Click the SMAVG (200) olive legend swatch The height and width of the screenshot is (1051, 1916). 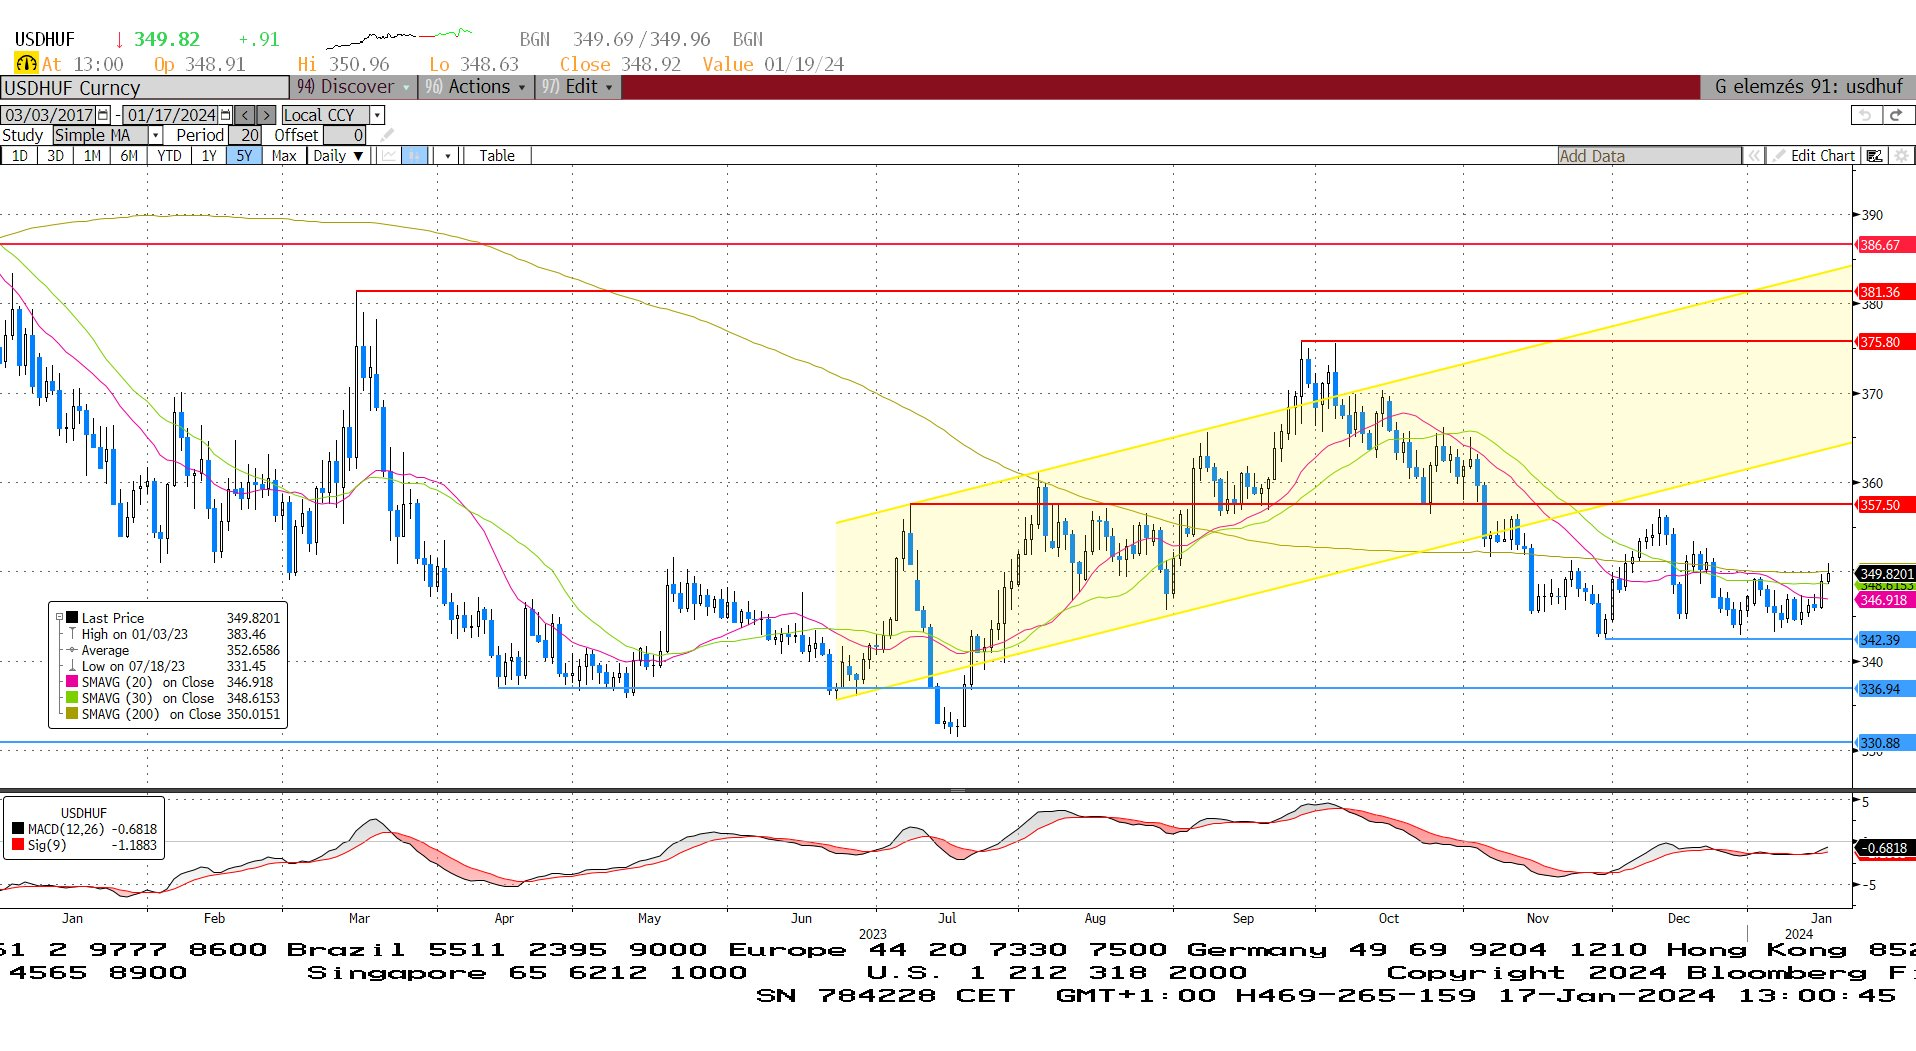point(72,714)
